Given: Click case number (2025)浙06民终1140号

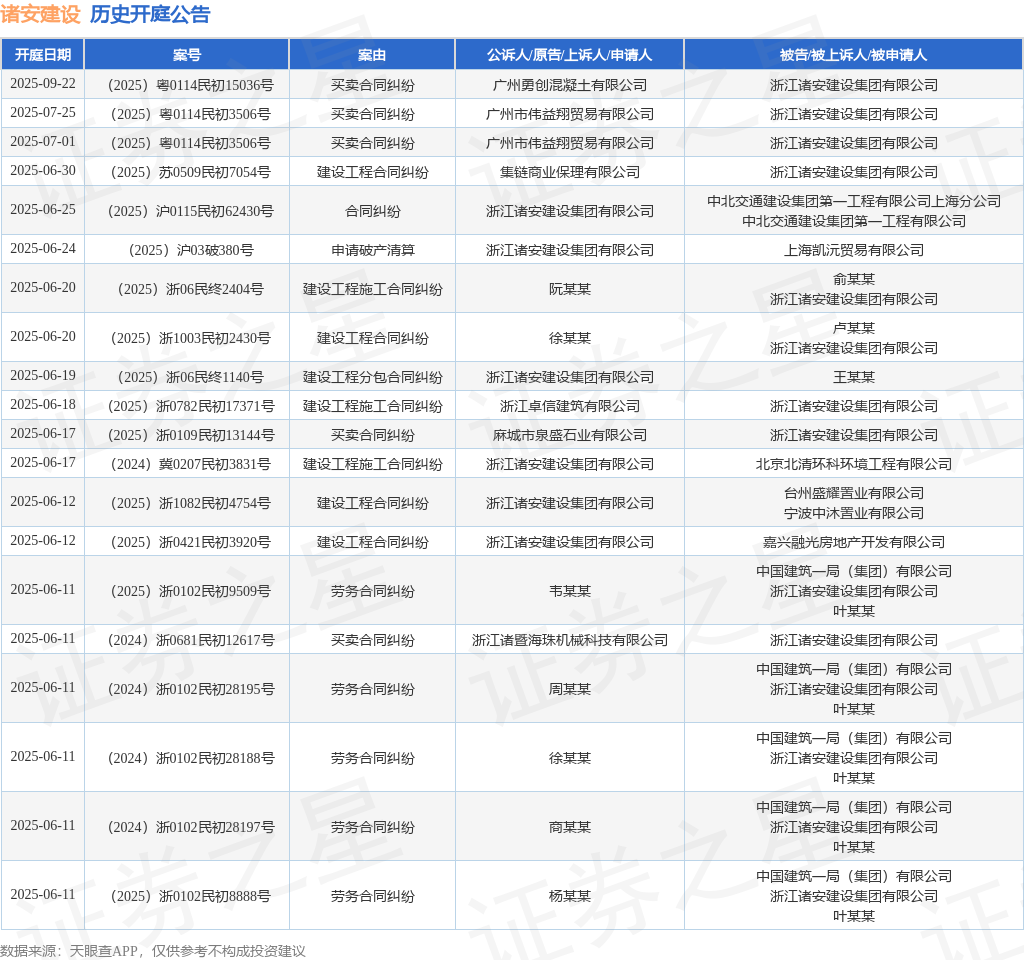Looking at the screenshot, I should coord(190,377).
